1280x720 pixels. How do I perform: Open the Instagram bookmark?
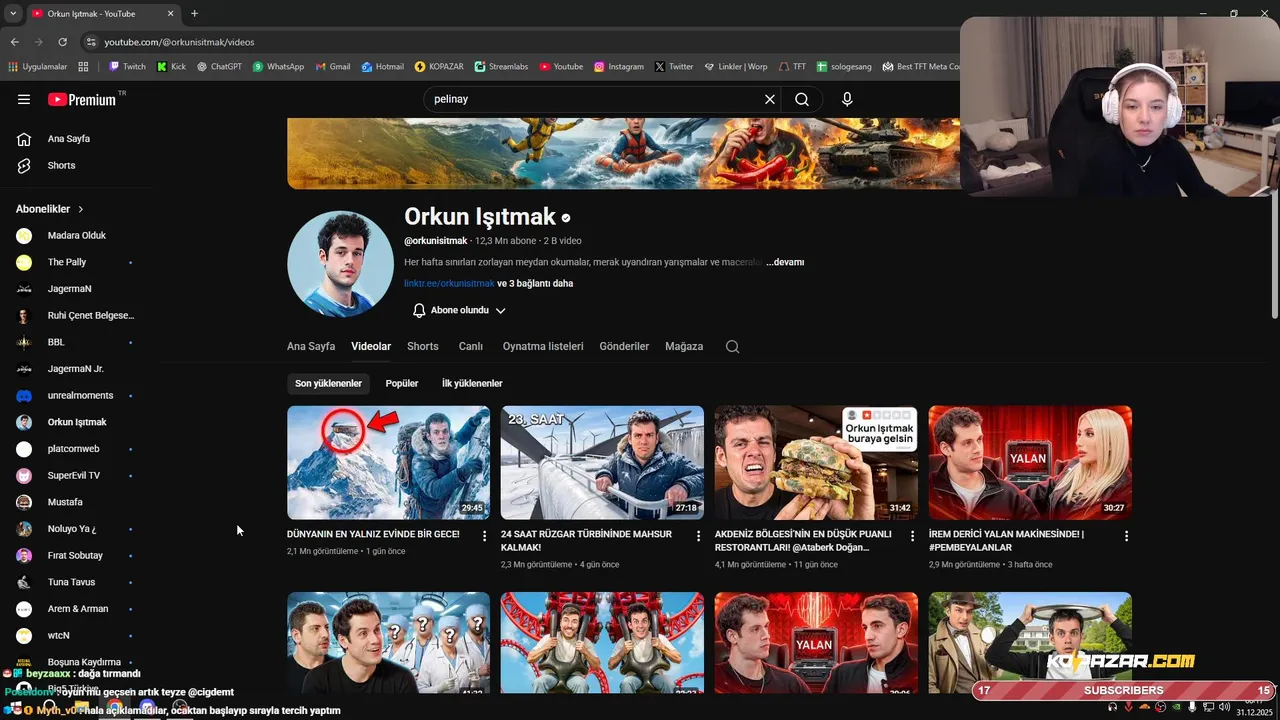click(x=618, y=66)
